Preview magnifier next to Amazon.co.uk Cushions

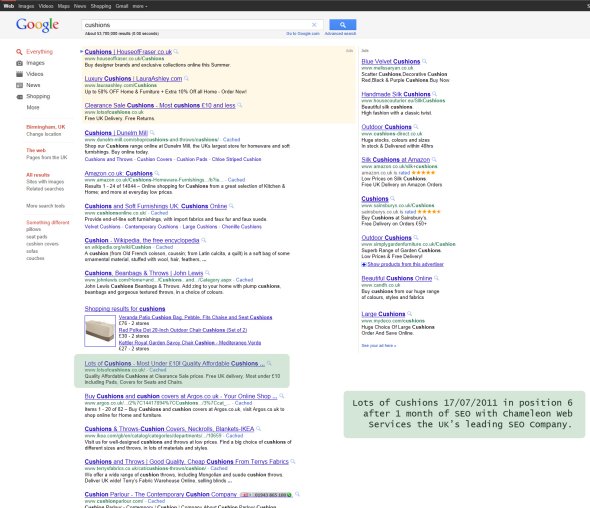pyautogui.click(x=157, y=173)
